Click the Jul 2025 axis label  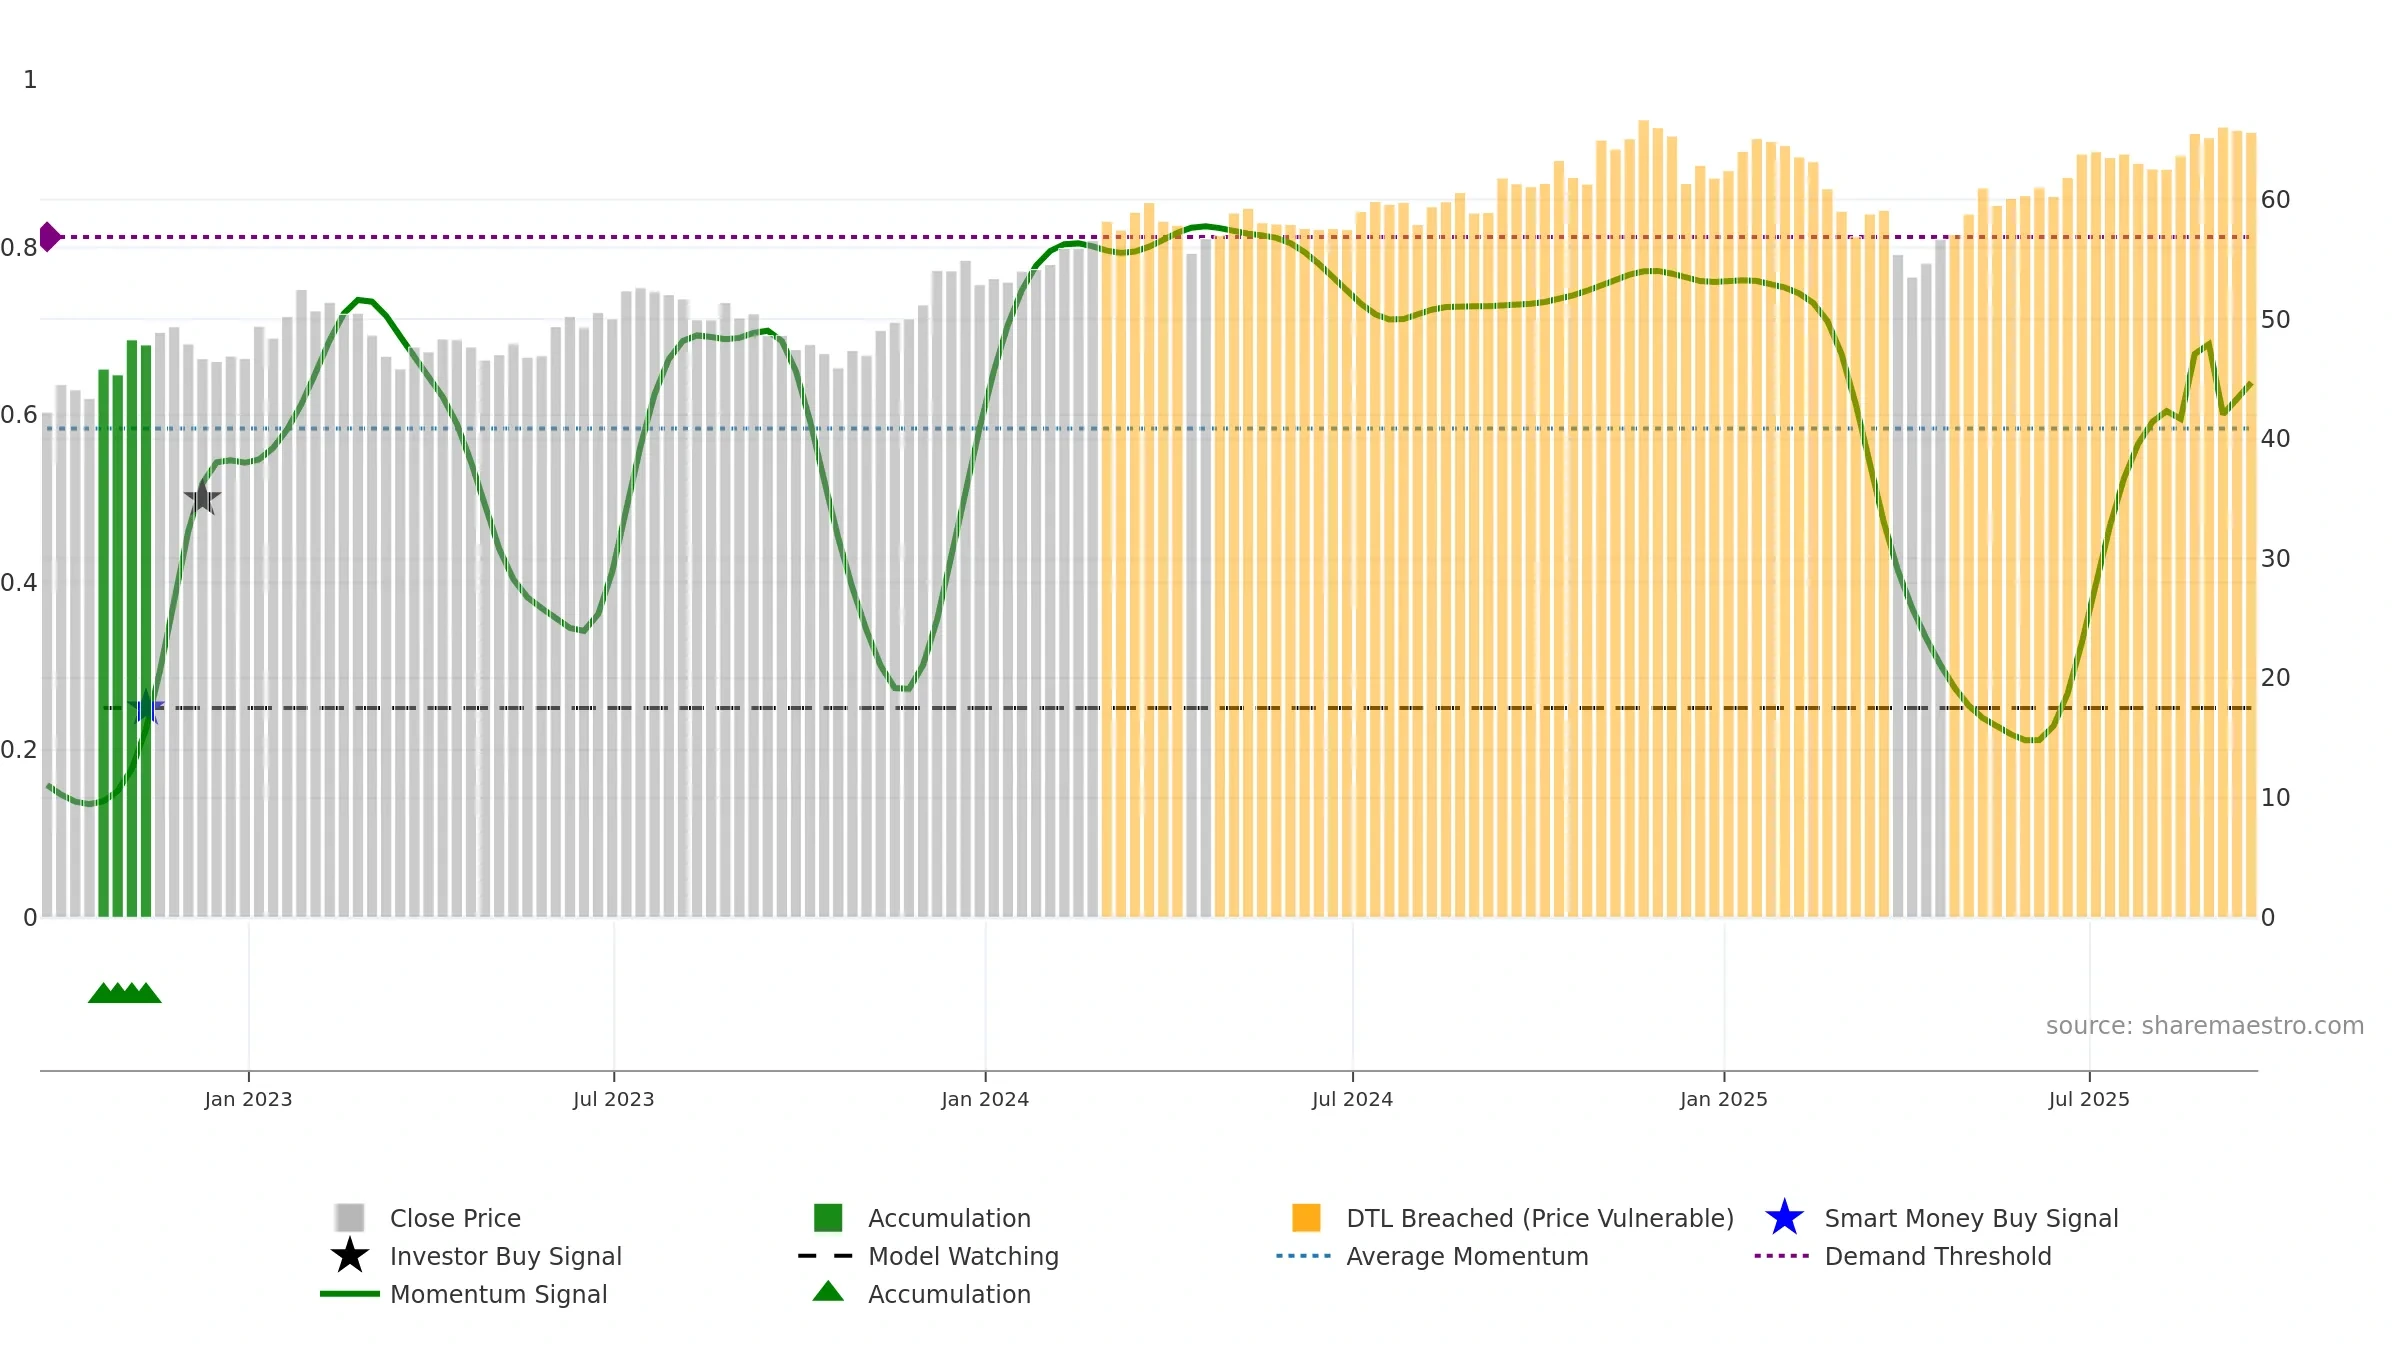[2089, 1099]
